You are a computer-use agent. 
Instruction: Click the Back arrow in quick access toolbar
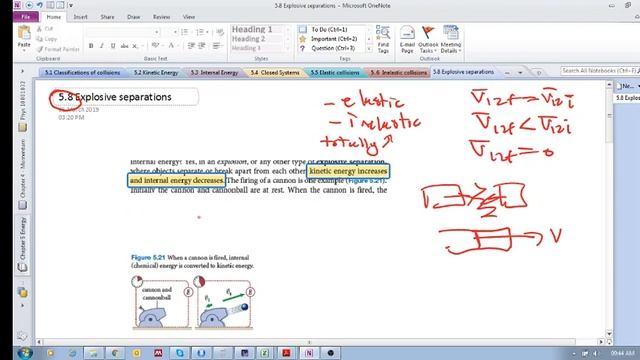tap(29, 5)
